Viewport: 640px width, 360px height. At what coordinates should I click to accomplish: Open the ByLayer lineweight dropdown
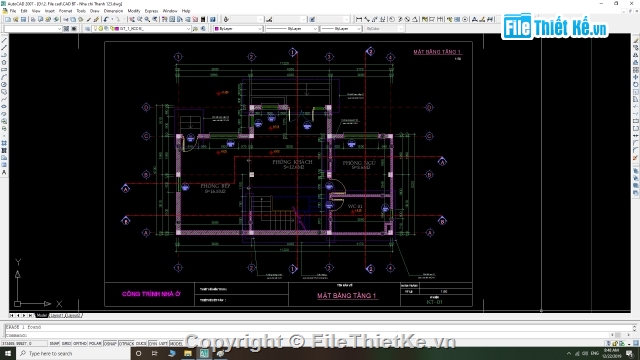341,29
